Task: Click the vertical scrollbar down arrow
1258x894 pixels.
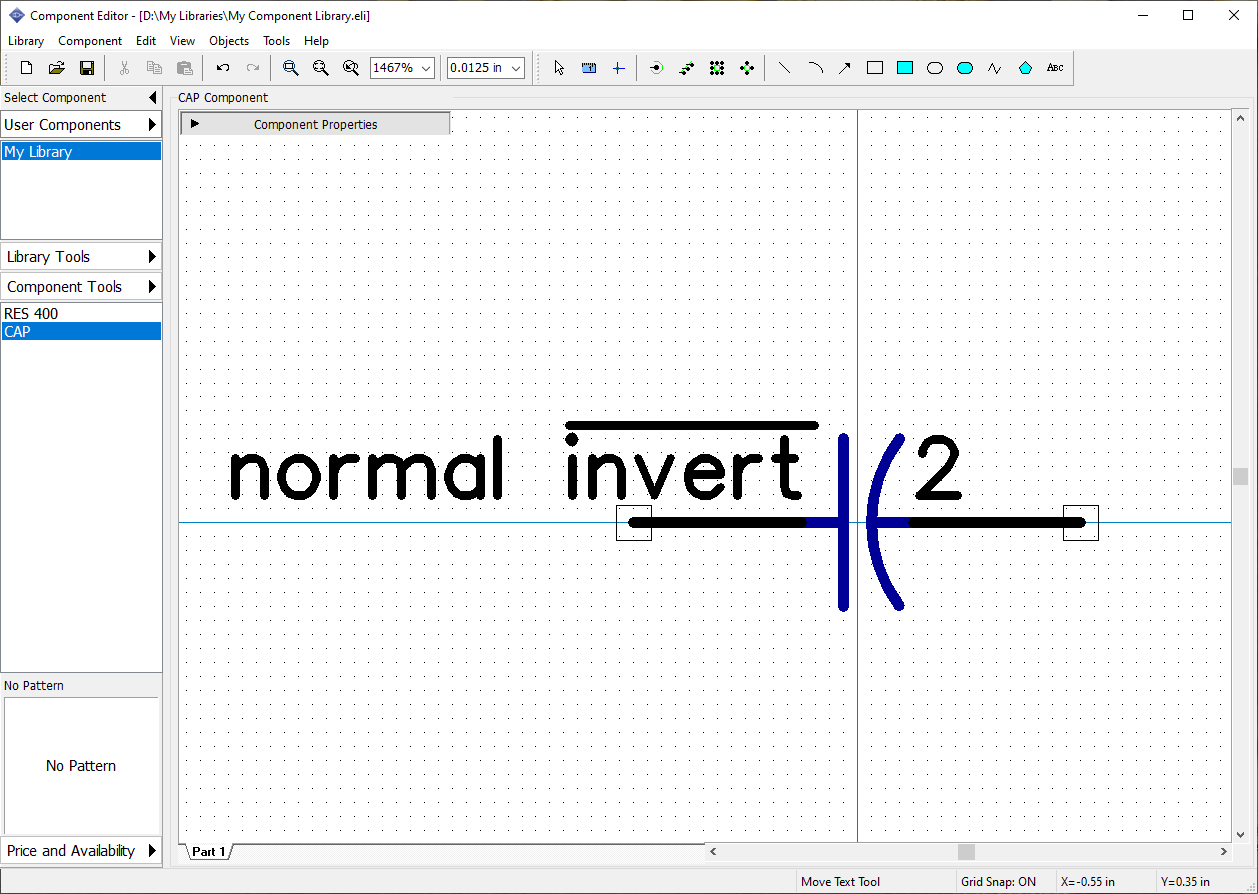Action: pyautogui.click(x=1240, y=834)
